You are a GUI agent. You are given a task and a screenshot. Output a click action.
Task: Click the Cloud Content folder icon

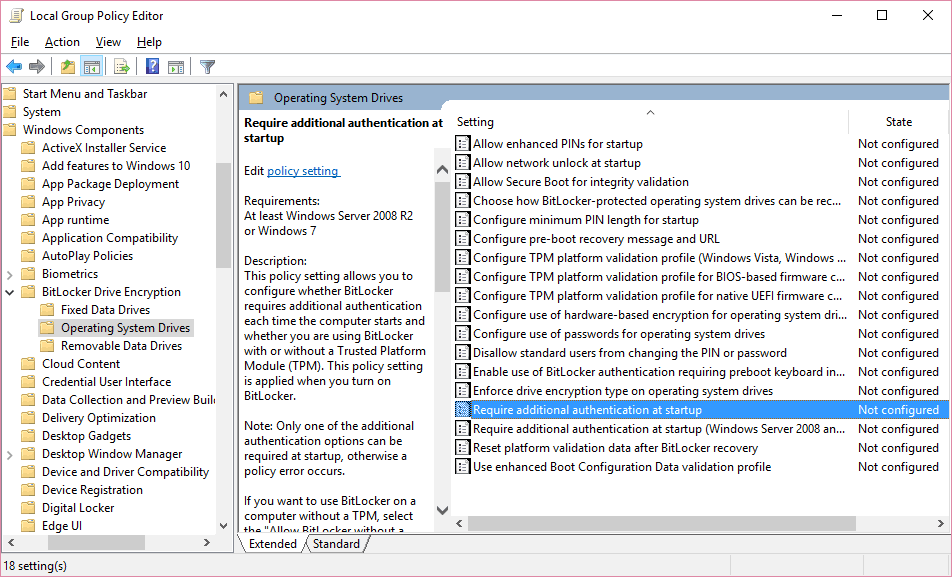[28, 364]
